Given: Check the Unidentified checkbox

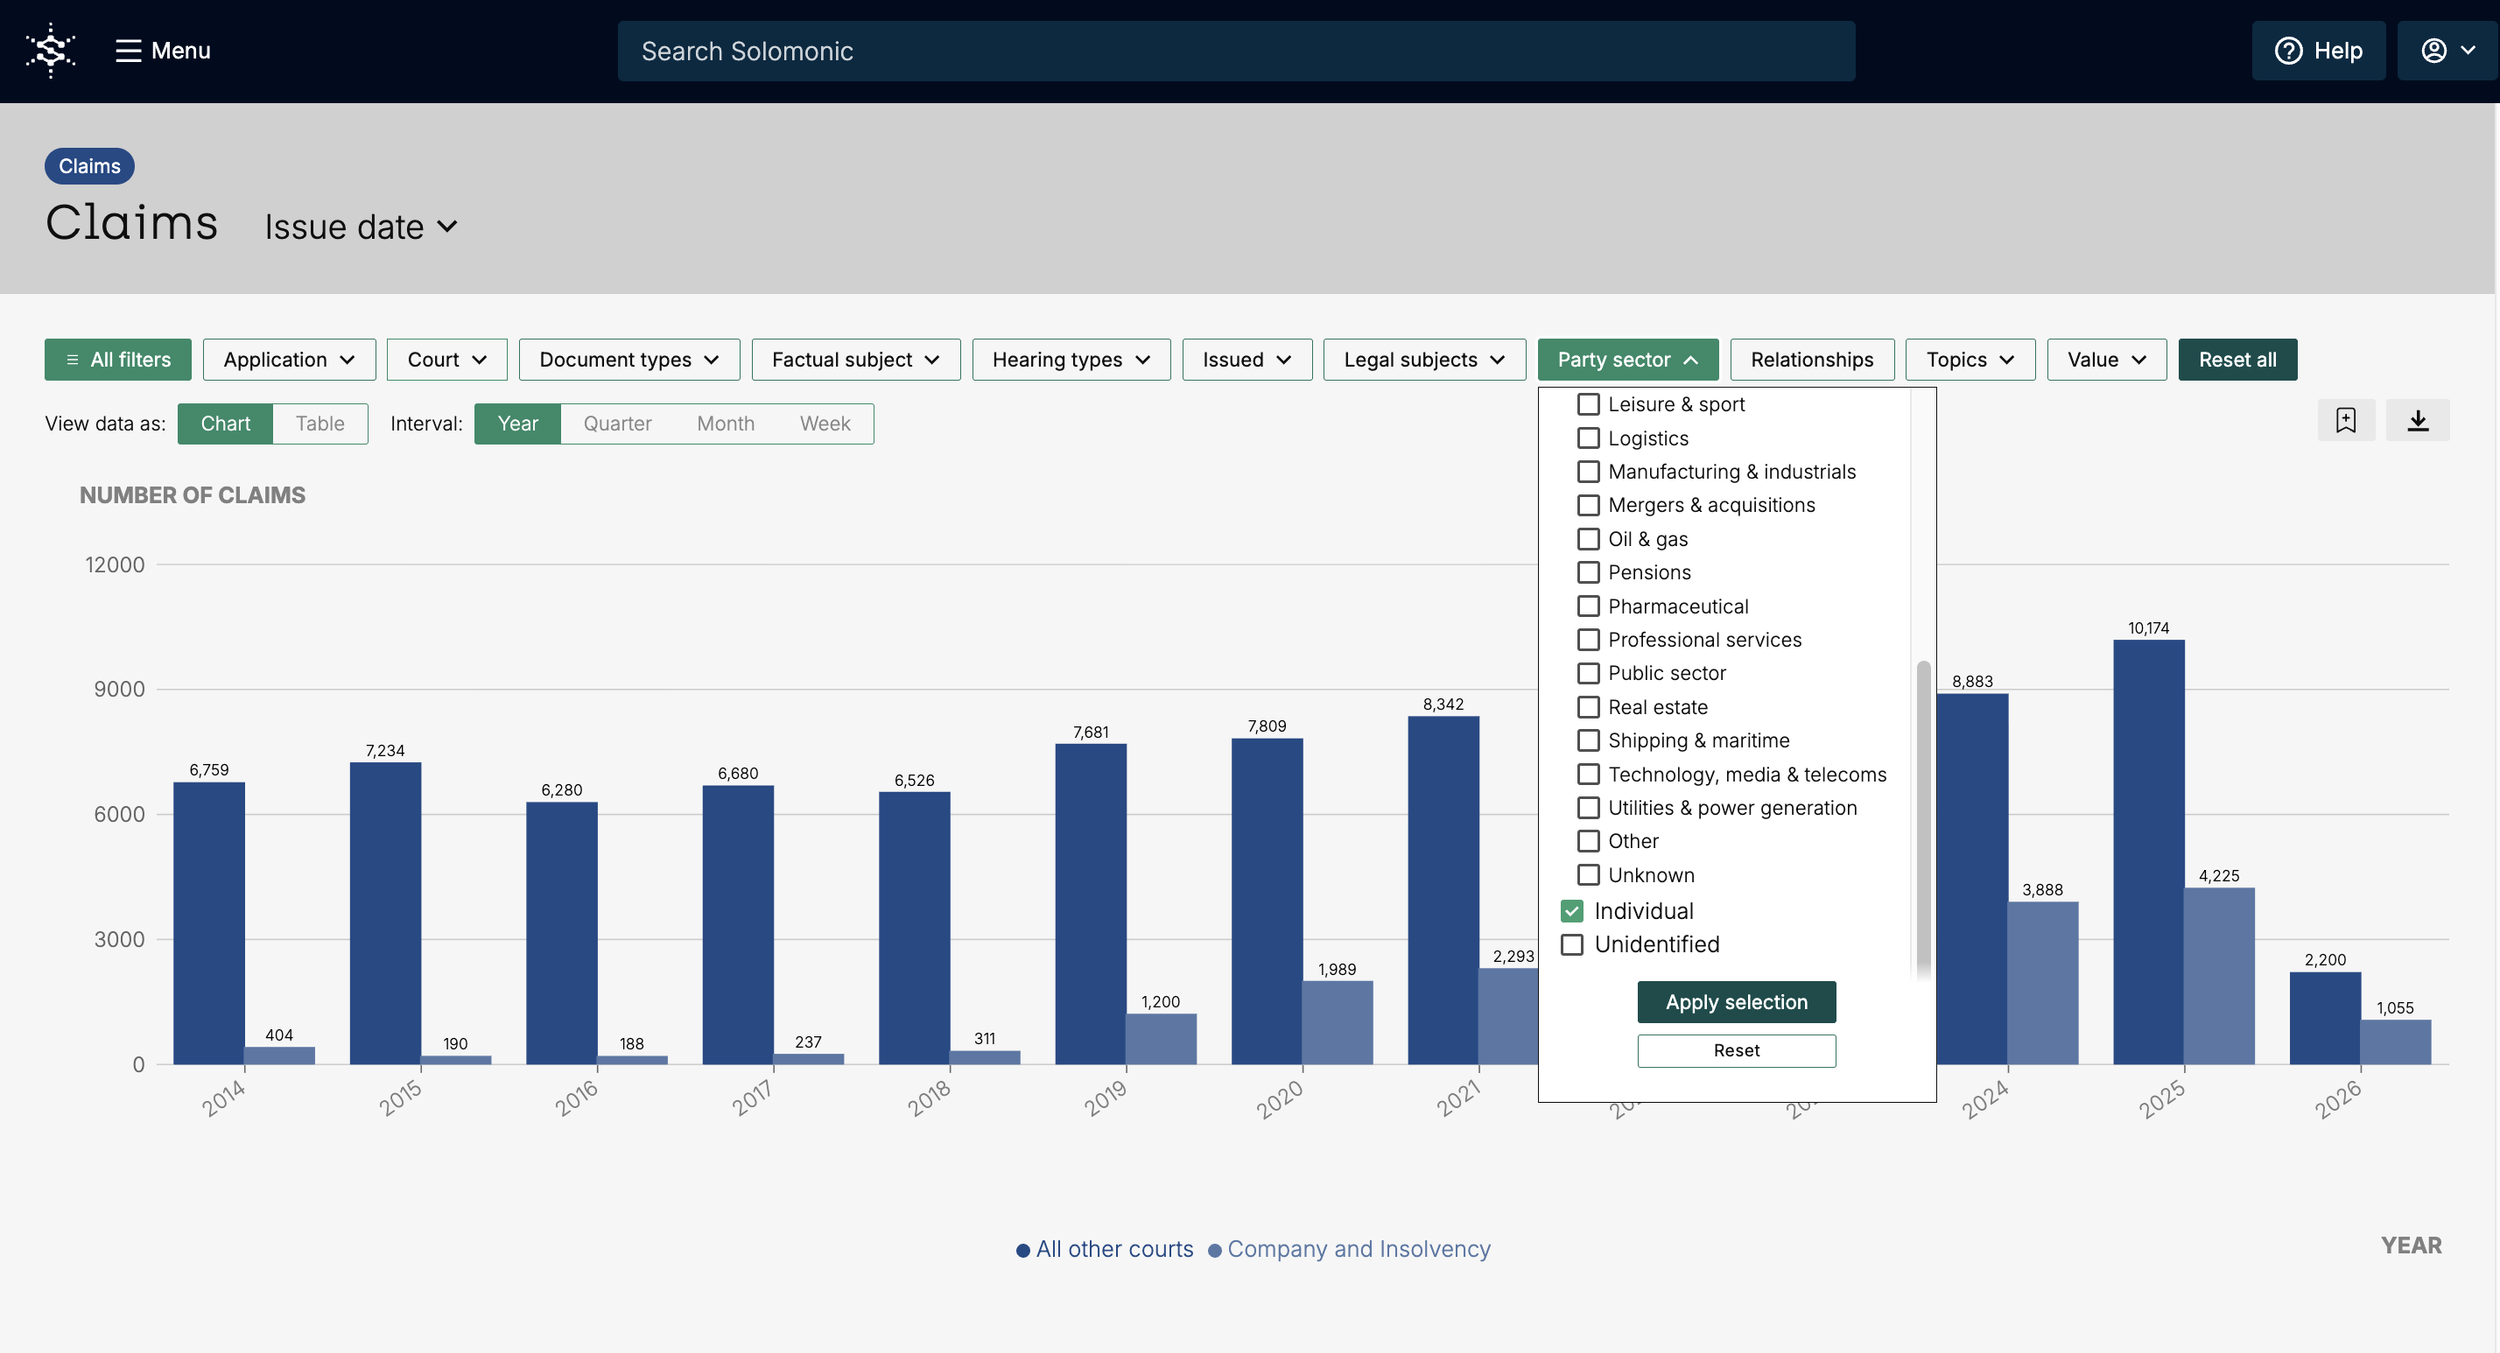Looking at the screenshot, I should (1572, 945).
